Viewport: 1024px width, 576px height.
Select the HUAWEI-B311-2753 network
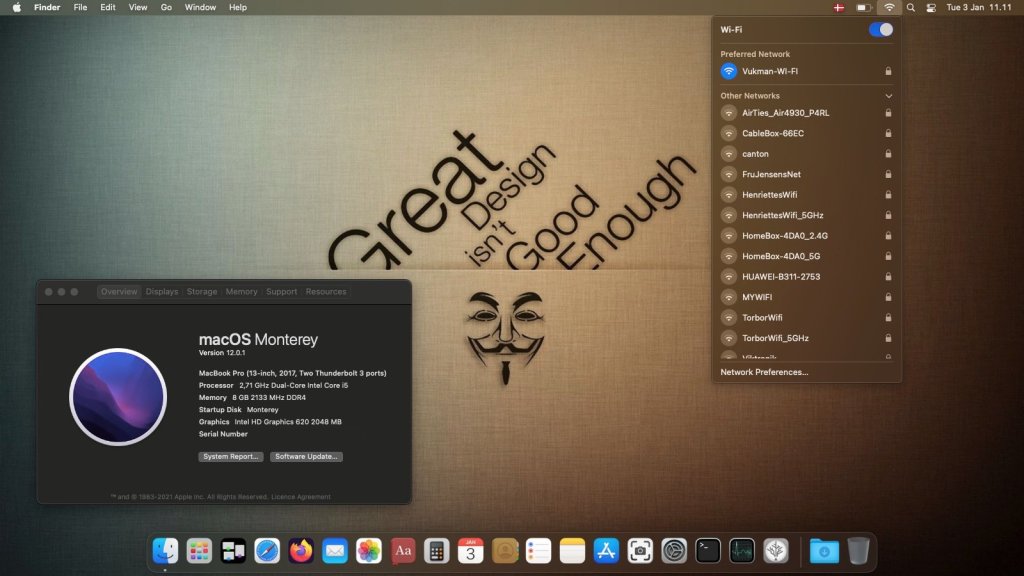tap(780, 277)
